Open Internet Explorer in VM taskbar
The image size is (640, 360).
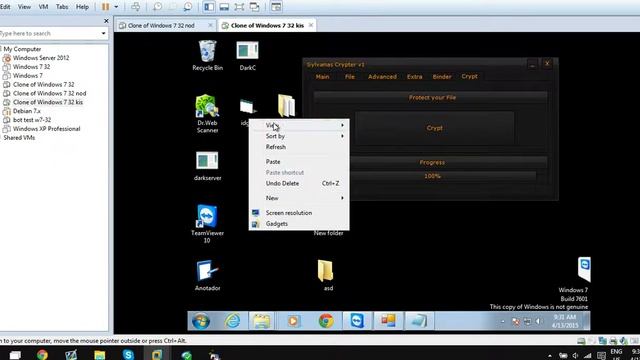tap(233, 321)
